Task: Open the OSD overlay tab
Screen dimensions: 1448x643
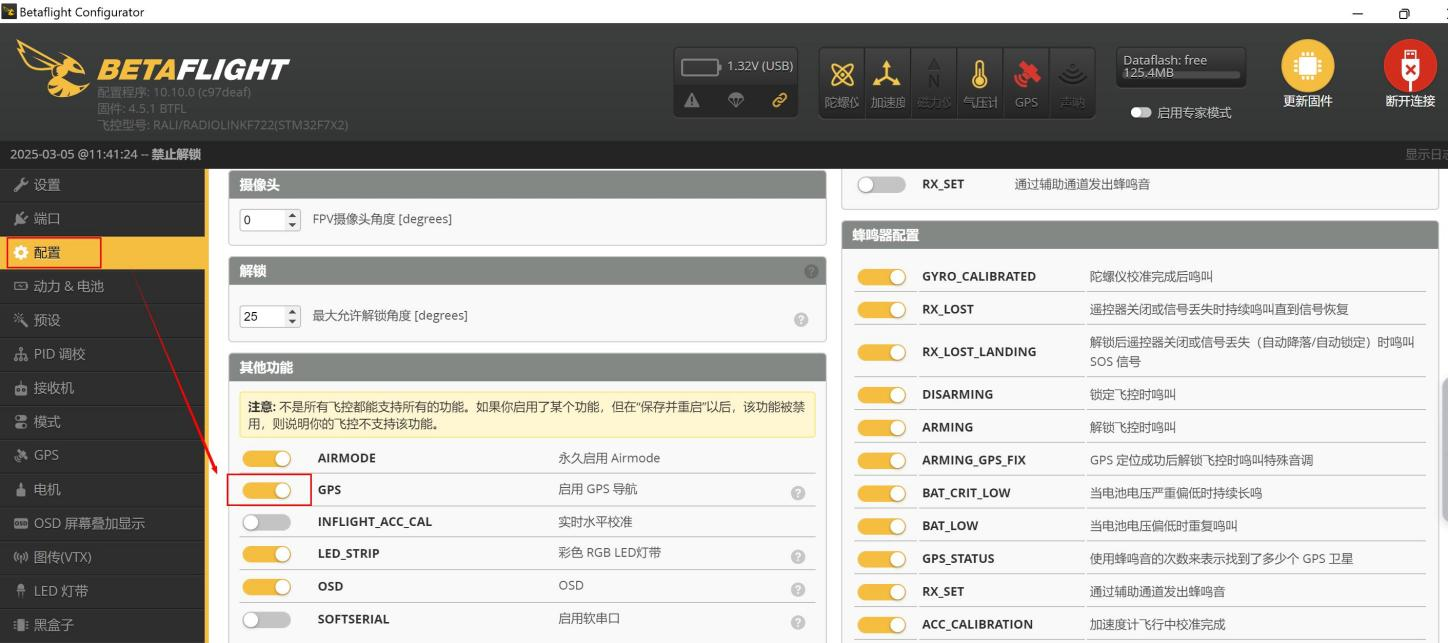Action: (x=89, y=523)
